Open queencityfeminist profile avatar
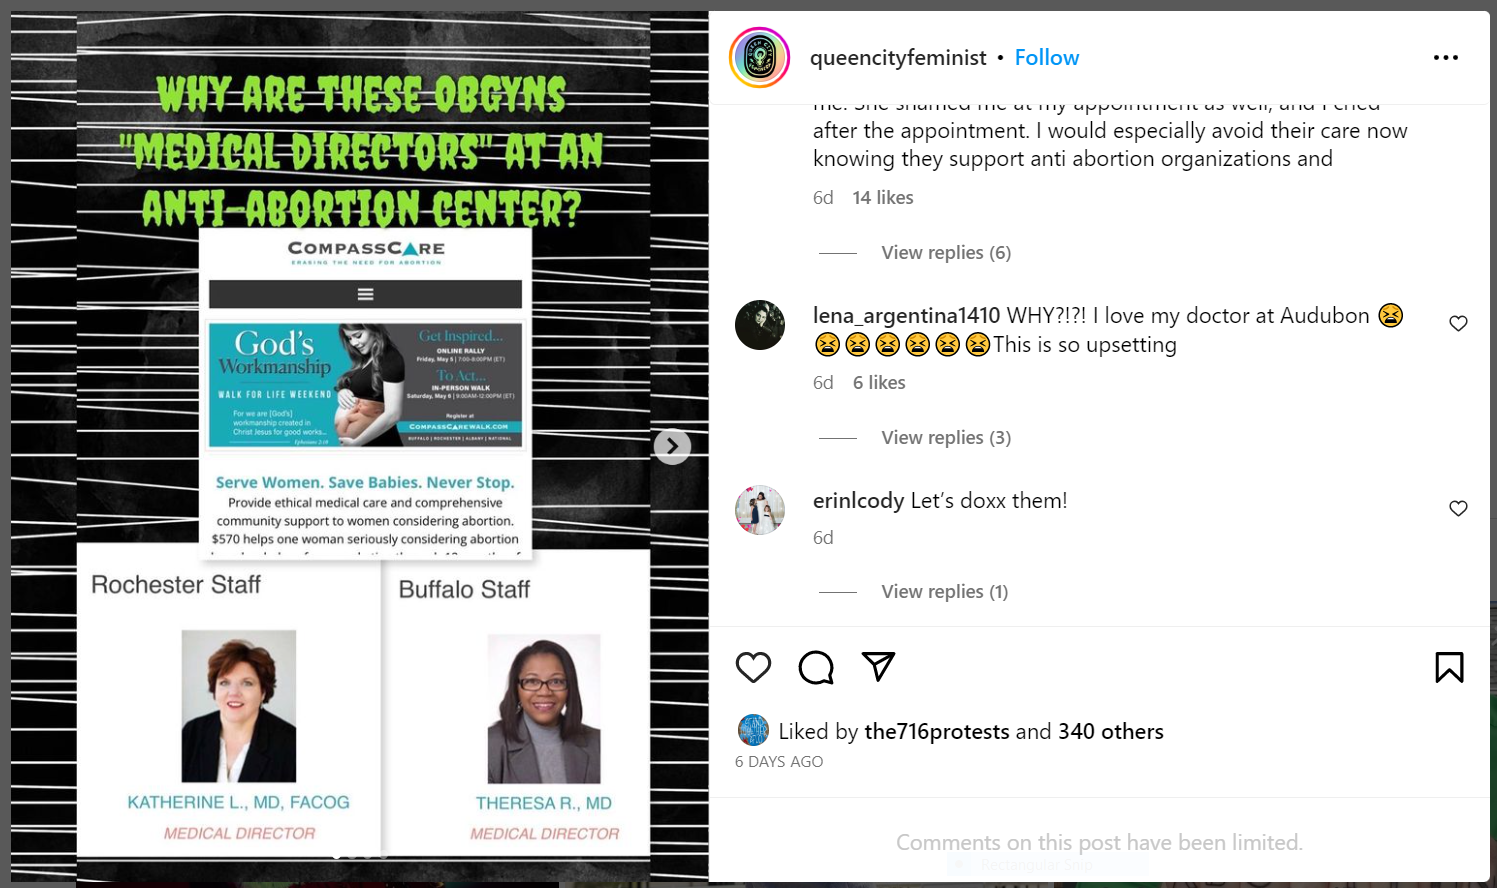 point(759,58)
